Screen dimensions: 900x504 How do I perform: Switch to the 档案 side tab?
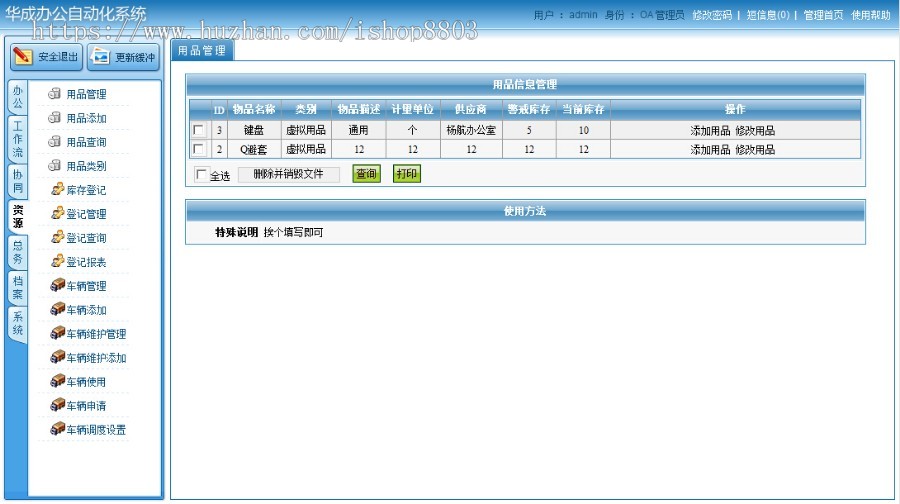(18, 288)
